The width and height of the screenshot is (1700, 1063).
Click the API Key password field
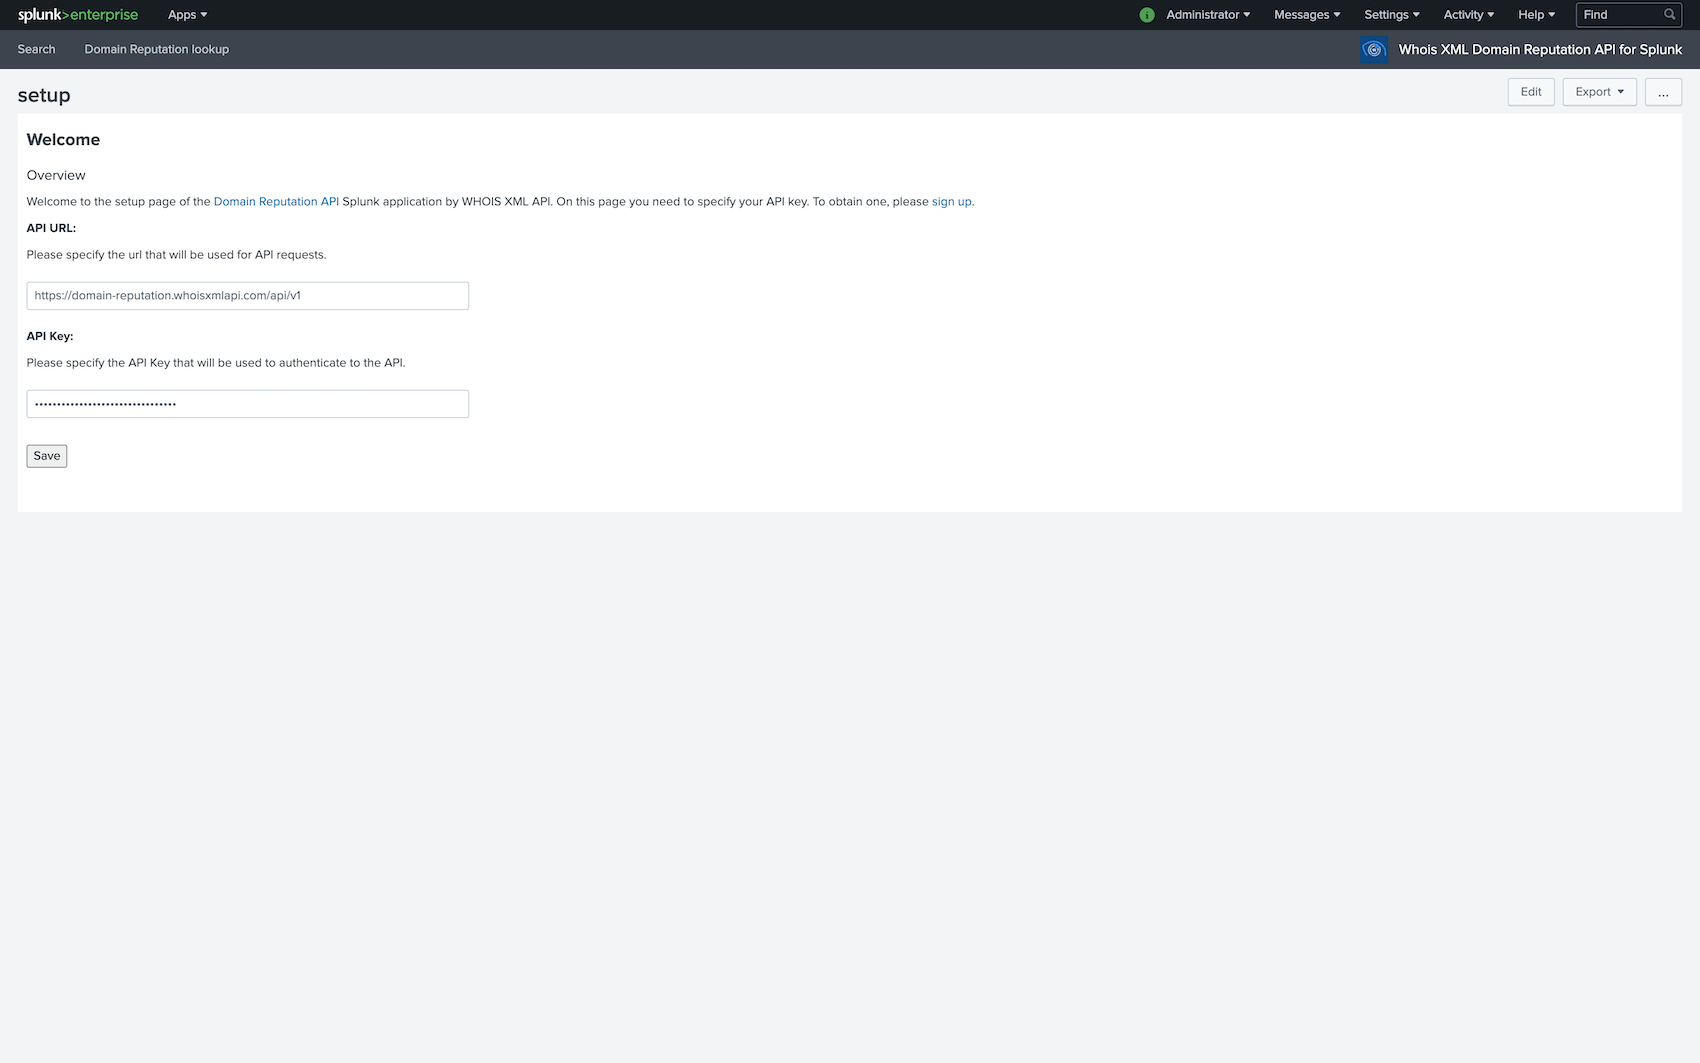[x=248, y=404]
